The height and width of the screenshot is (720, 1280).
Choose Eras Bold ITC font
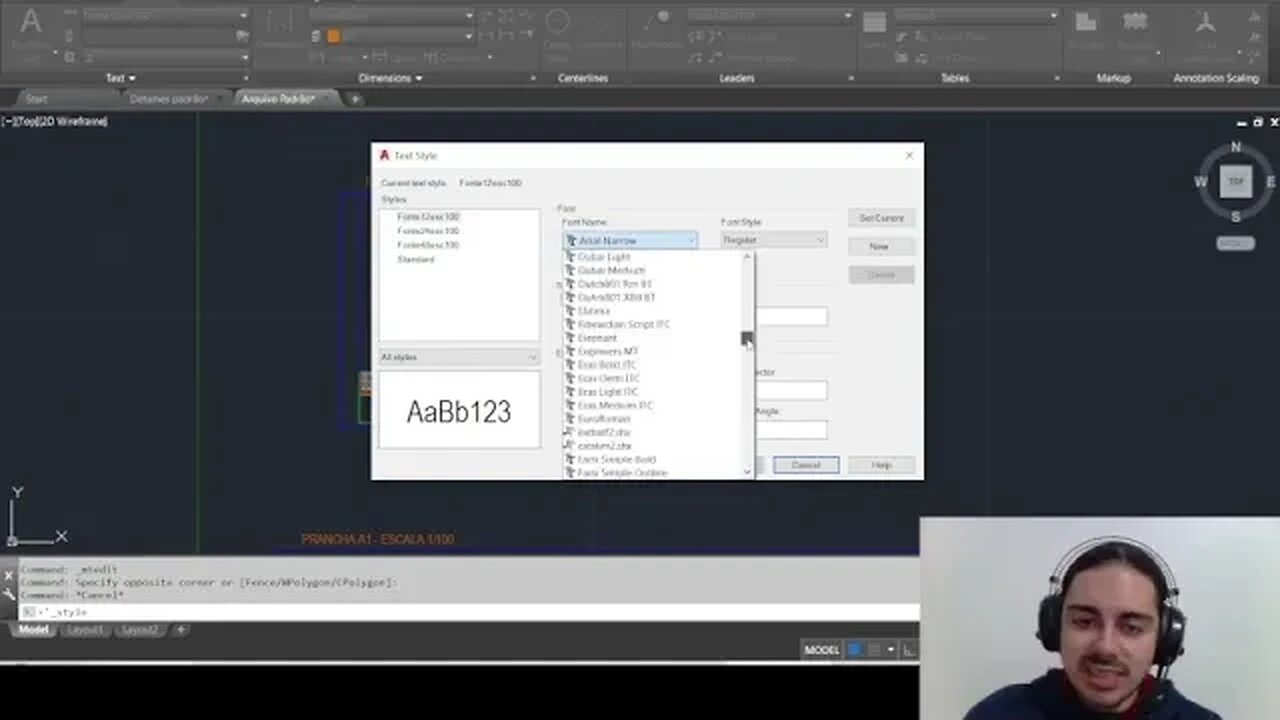point(607,365)
